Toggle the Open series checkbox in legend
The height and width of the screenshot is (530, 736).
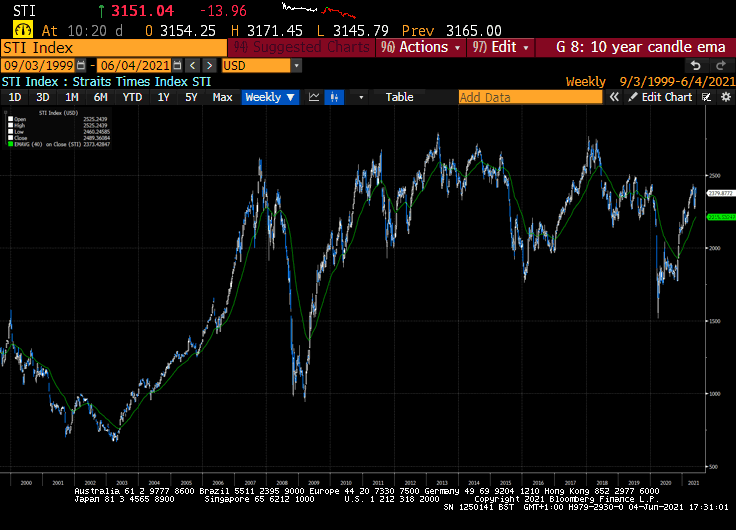tap(10, 119)
